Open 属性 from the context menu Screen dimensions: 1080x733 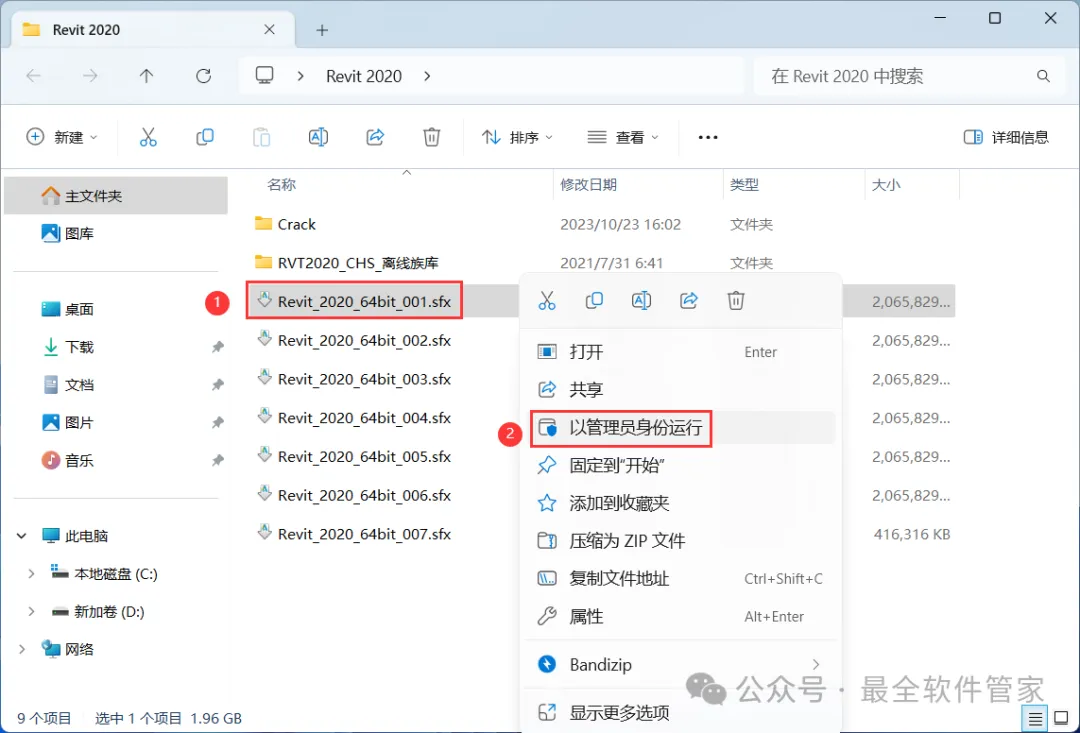682,617
